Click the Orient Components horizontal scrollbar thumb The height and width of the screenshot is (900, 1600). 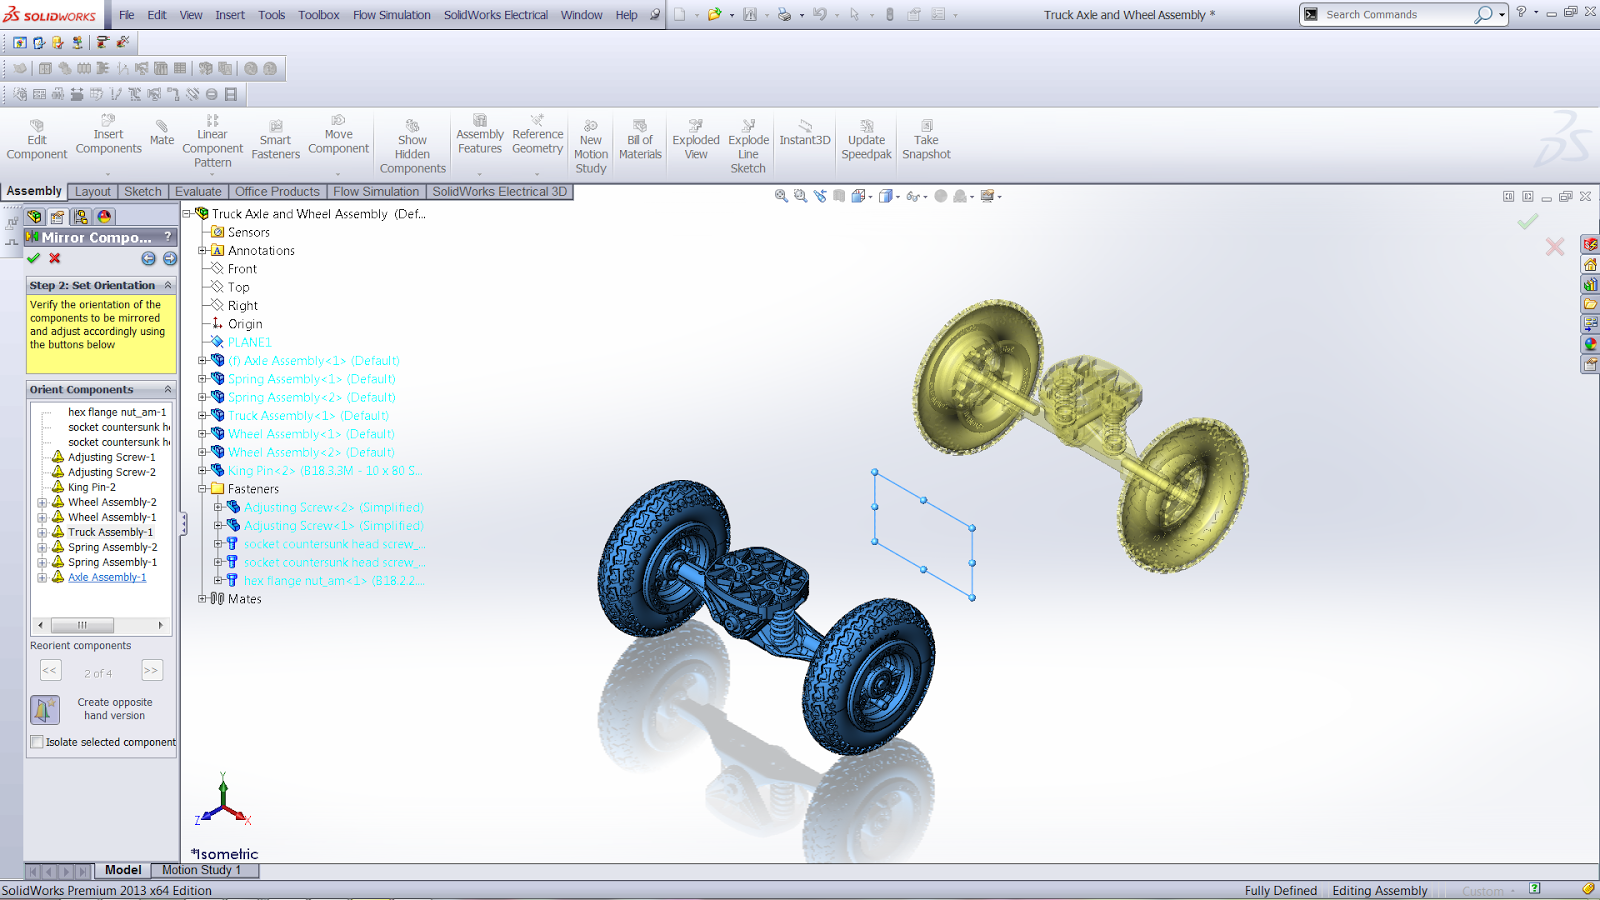(82, 625)
